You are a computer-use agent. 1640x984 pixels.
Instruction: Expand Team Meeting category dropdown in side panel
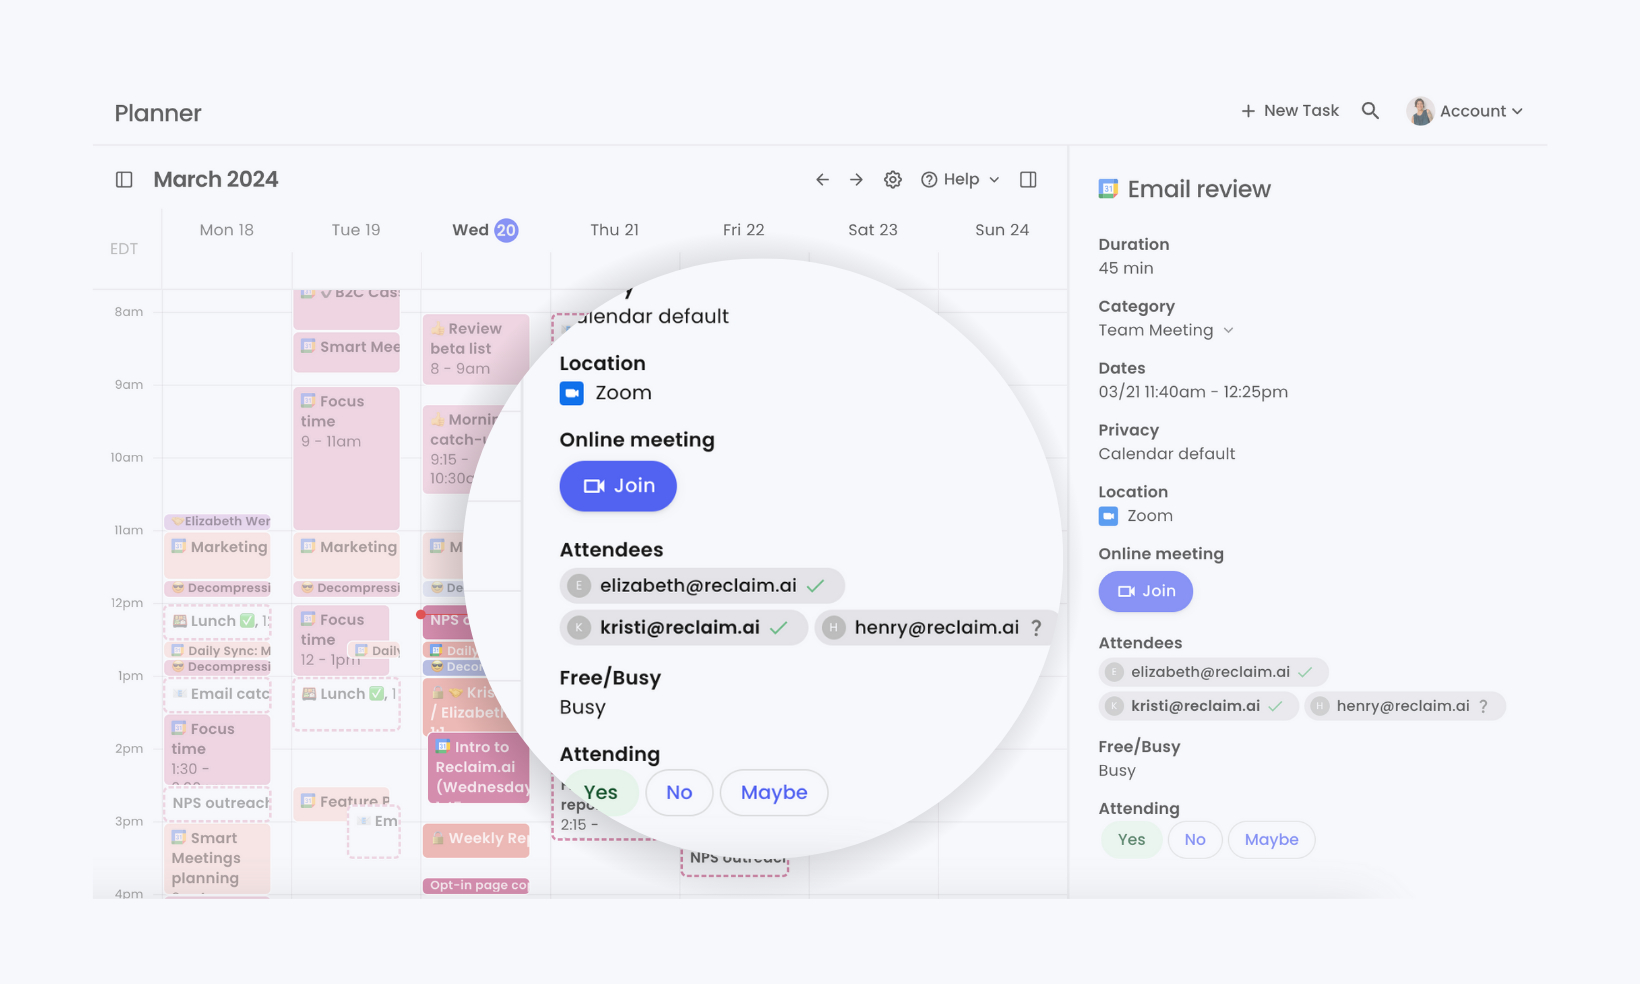coord(1166,330)
